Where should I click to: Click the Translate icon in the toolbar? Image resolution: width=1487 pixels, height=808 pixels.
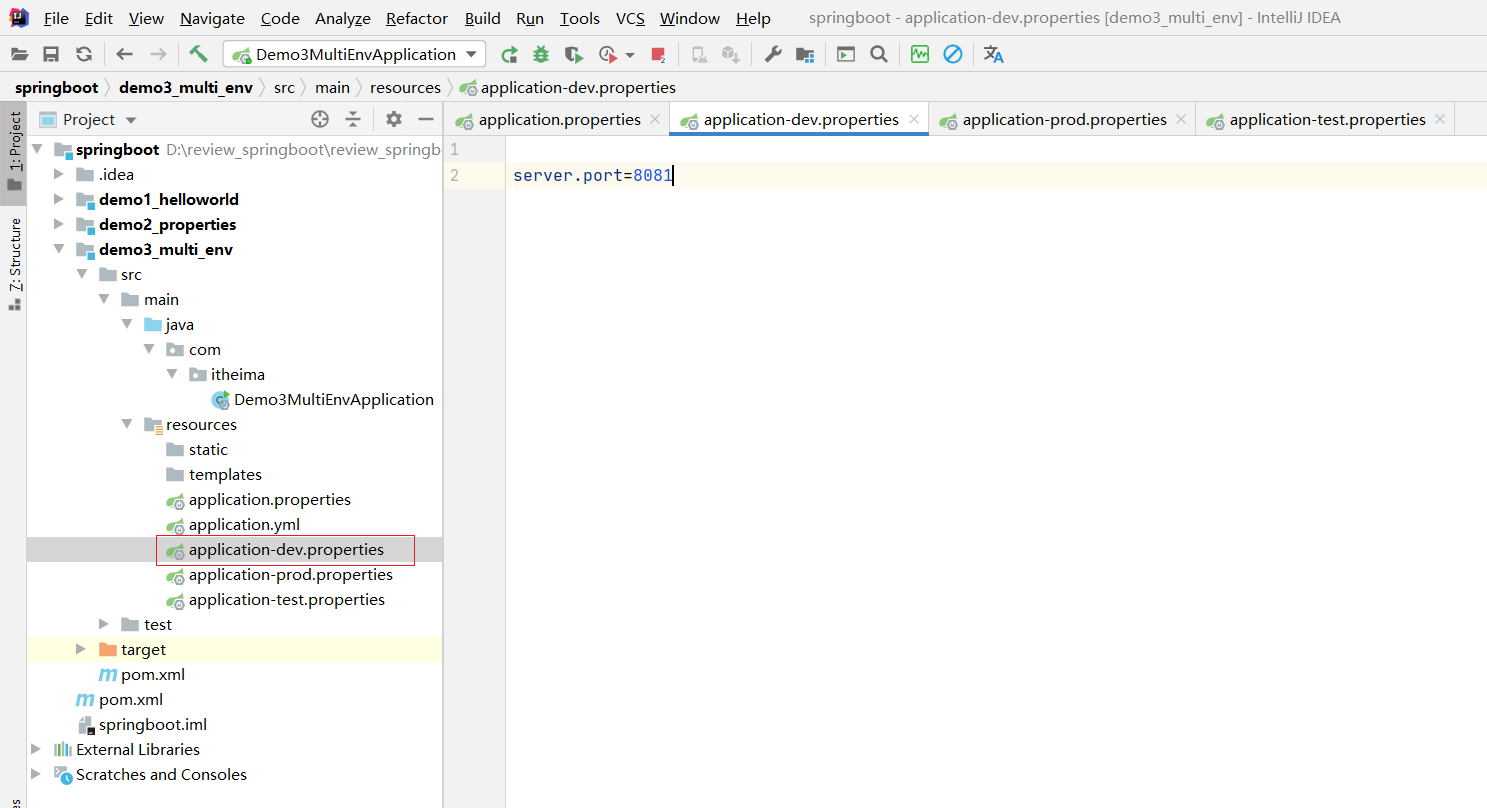pos(993,54)
